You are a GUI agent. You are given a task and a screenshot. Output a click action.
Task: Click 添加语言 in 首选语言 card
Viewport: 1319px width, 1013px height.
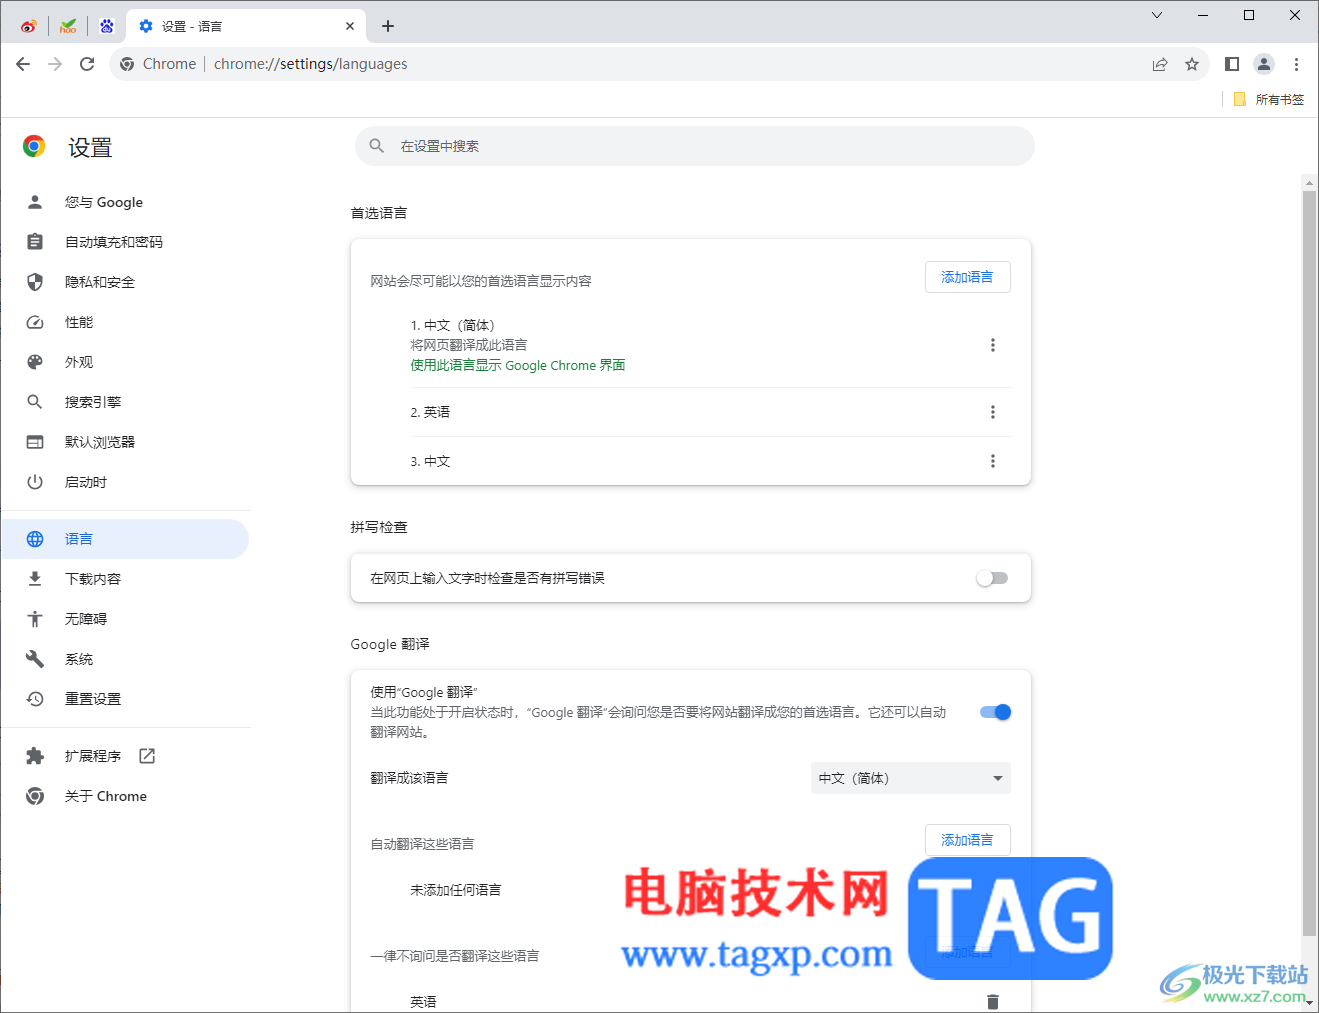tap(967, 277)
